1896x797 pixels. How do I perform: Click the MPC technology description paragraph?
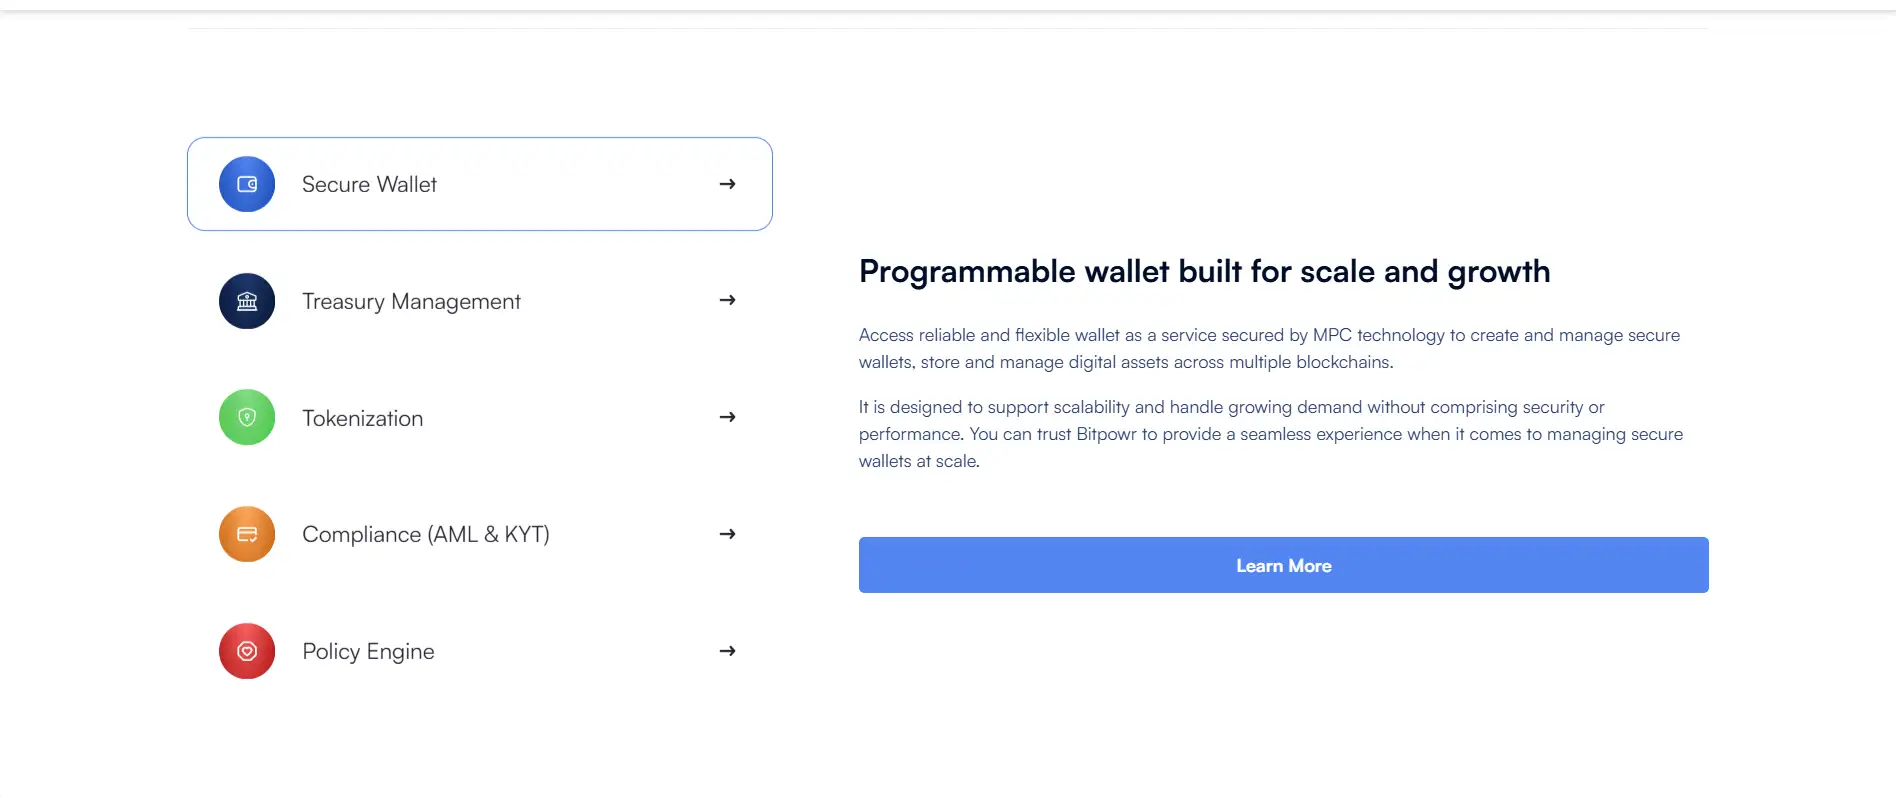coord(1269,349)
